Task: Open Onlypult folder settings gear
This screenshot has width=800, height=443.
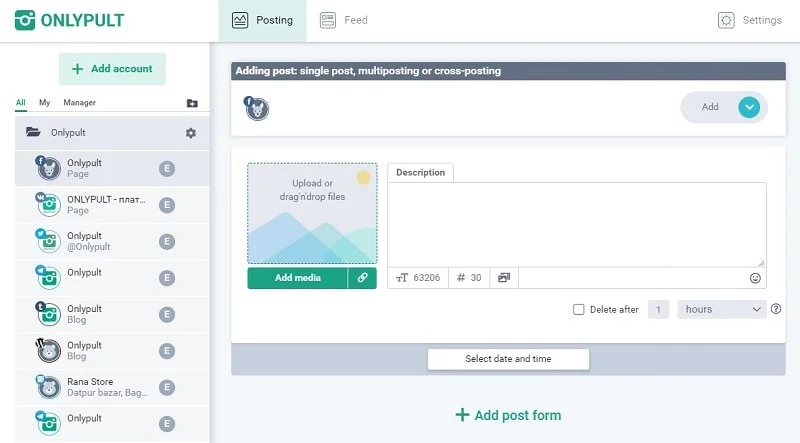Action: pyautogui.click(x=191, y=133)
